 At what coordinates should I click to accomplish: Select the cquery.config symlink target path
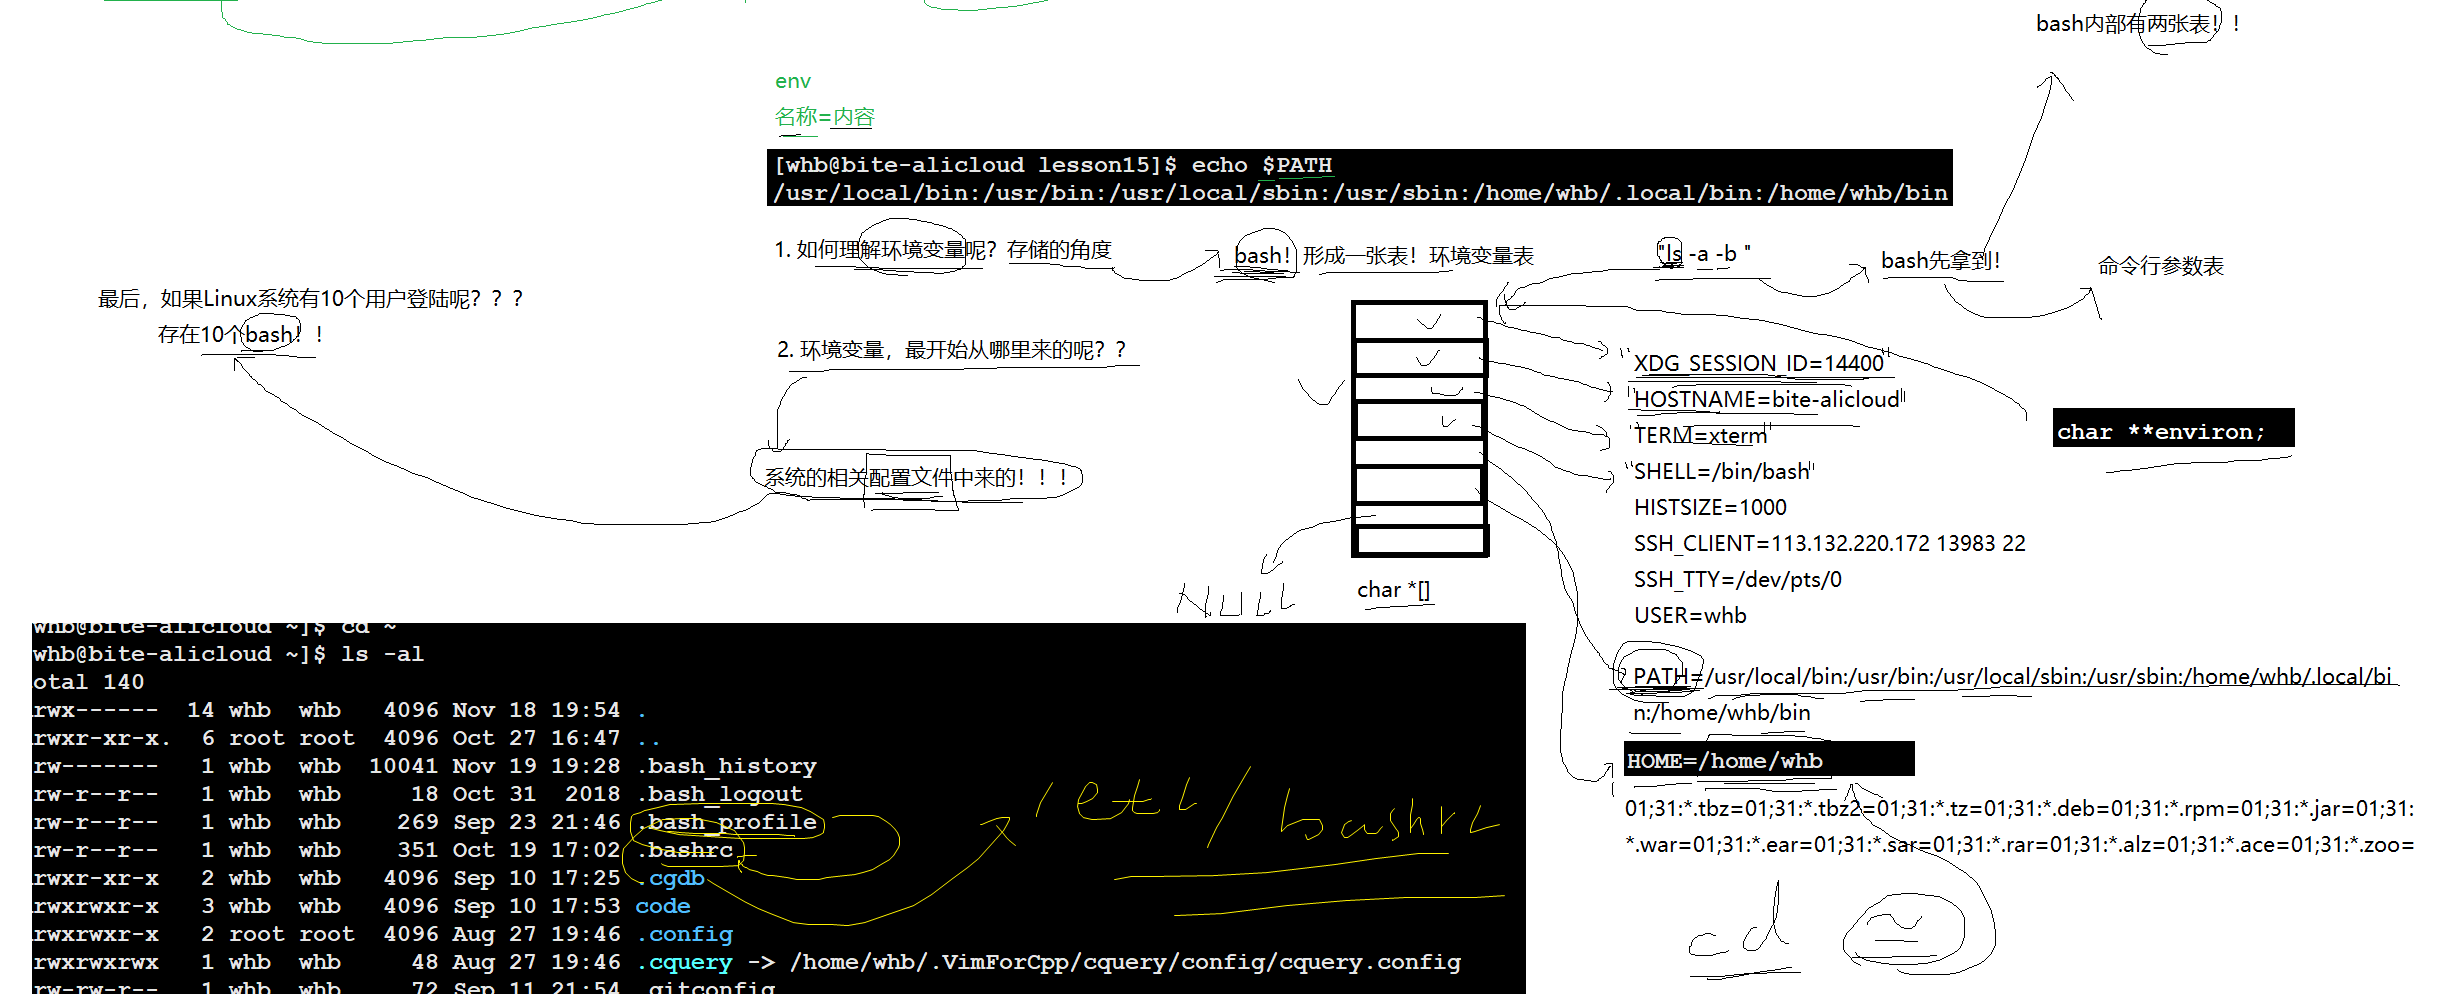pos(1125,962)
